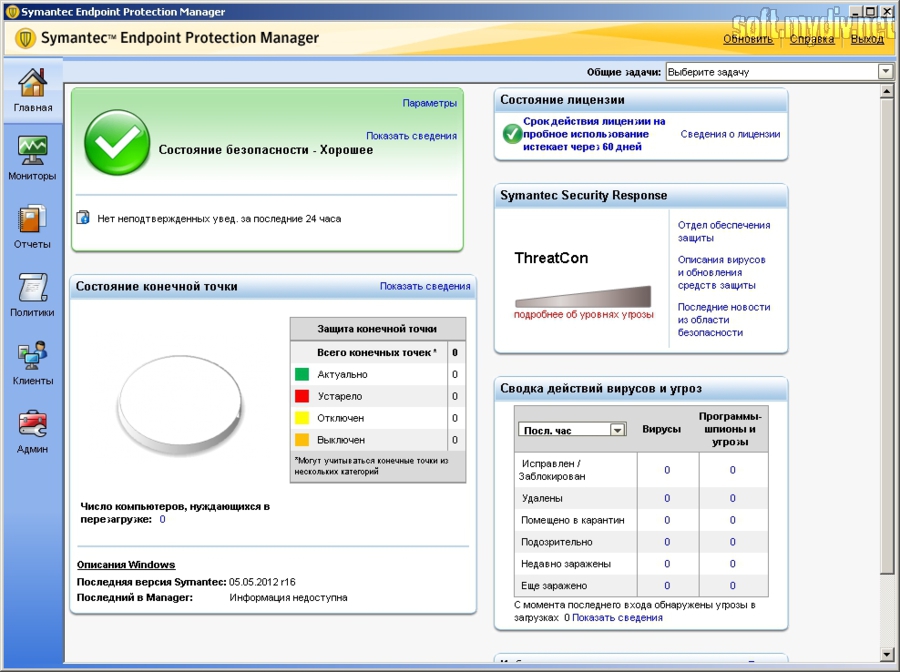
Task: Click the ThreatCon level gauge bar
Action: click(x=583, y=296)
